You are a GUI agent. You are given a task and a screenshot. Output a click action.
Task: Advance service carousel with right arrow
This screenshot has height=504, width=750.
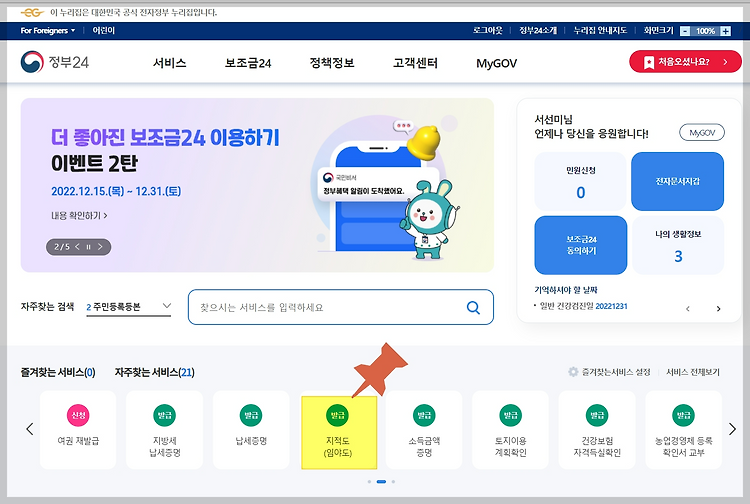click(732, 429)
